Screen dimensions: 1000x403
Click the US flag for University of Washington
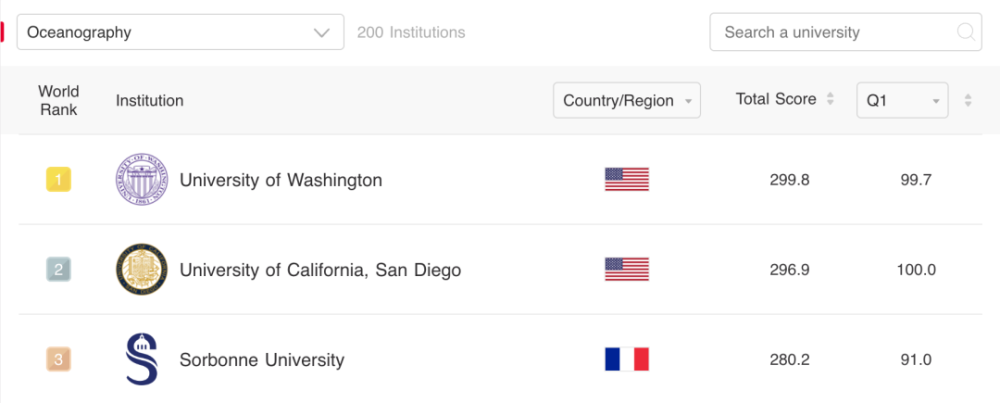coord(627,180)
